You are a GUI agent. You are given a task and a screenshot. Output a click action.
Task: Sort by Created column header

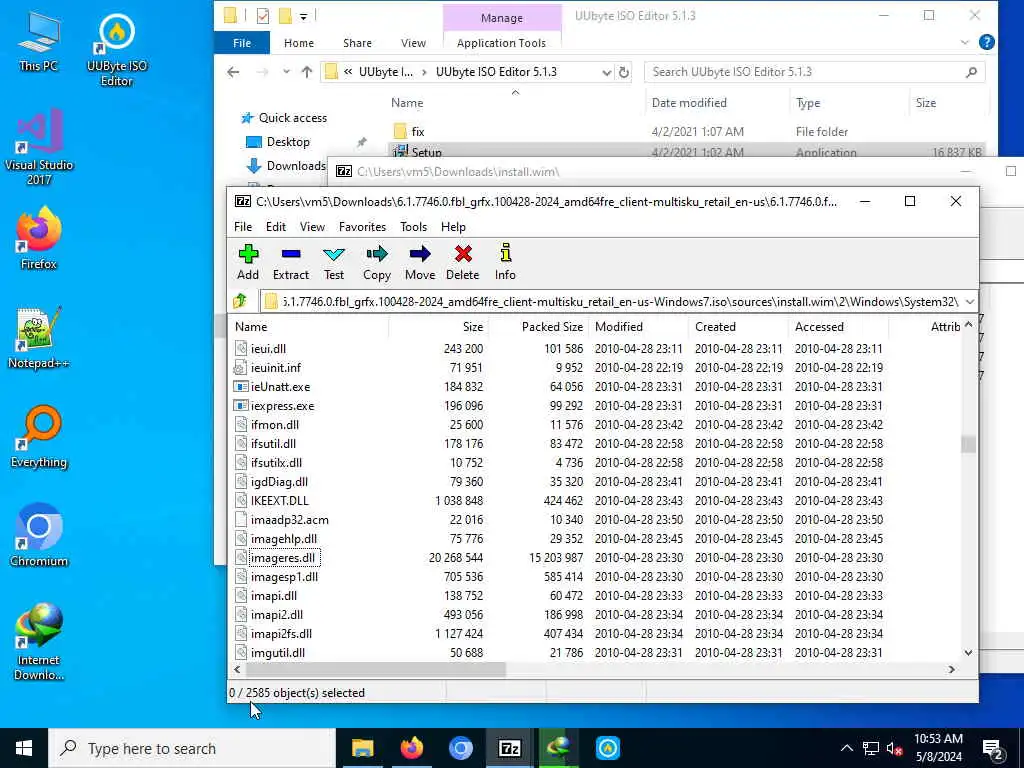coord(739,327)
